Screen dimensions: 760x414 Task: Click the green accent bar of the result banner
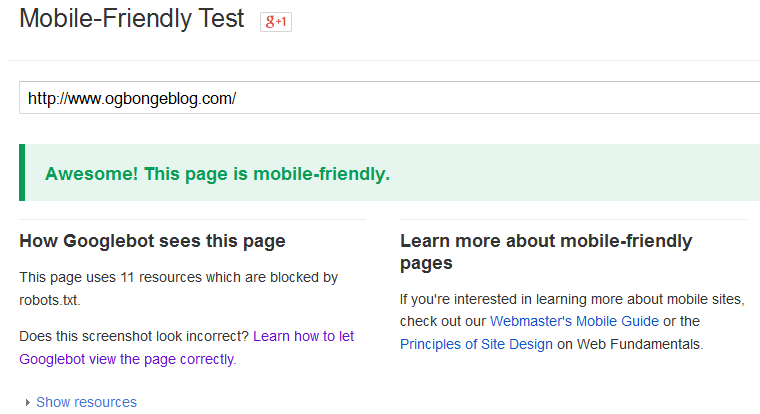[x=22, y=173]
